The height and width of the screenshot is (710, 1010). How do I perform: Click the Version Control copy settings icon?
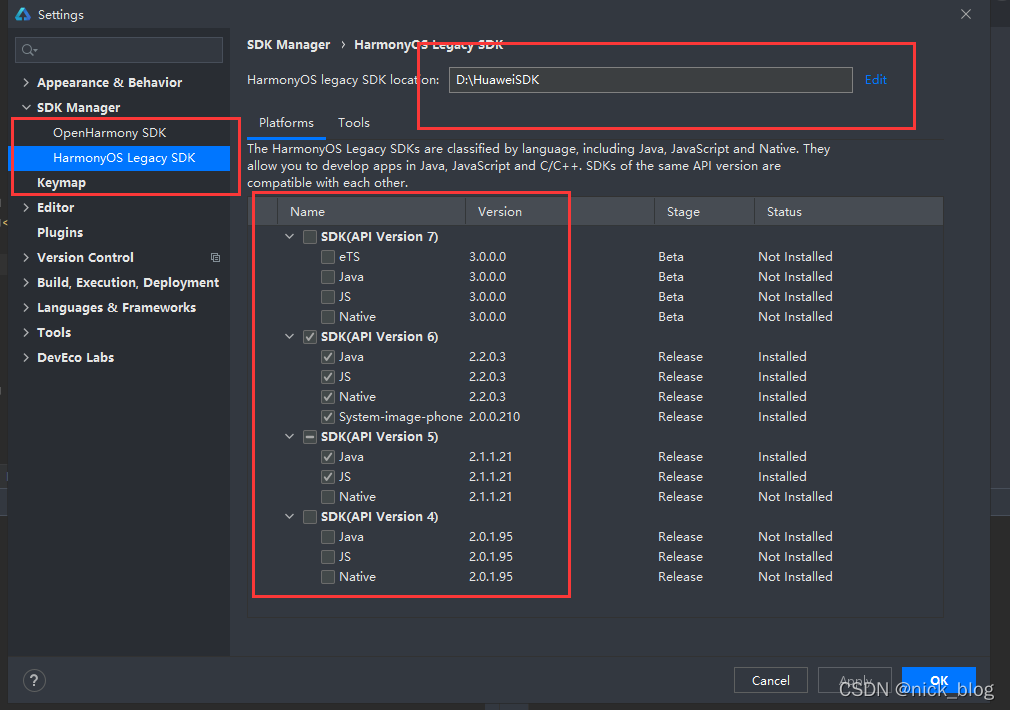point(215,258)
